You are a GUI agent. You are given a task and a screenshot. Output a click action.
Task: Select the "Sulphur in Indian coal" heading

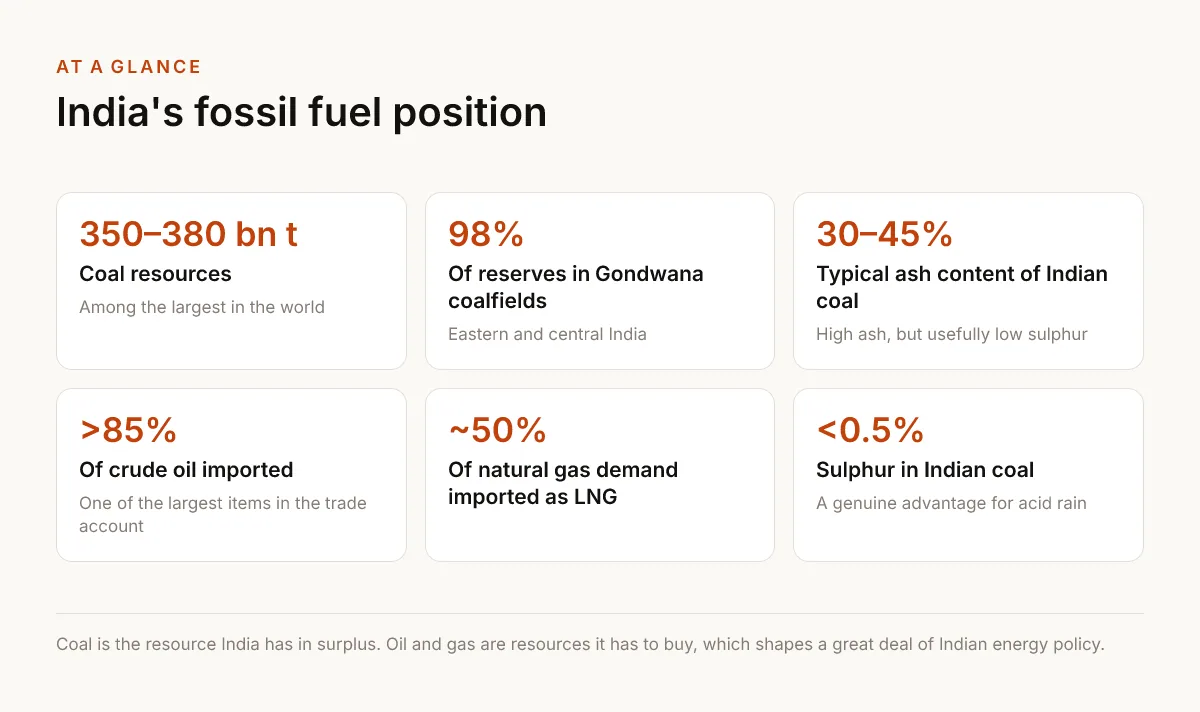[x=925, y=470]
